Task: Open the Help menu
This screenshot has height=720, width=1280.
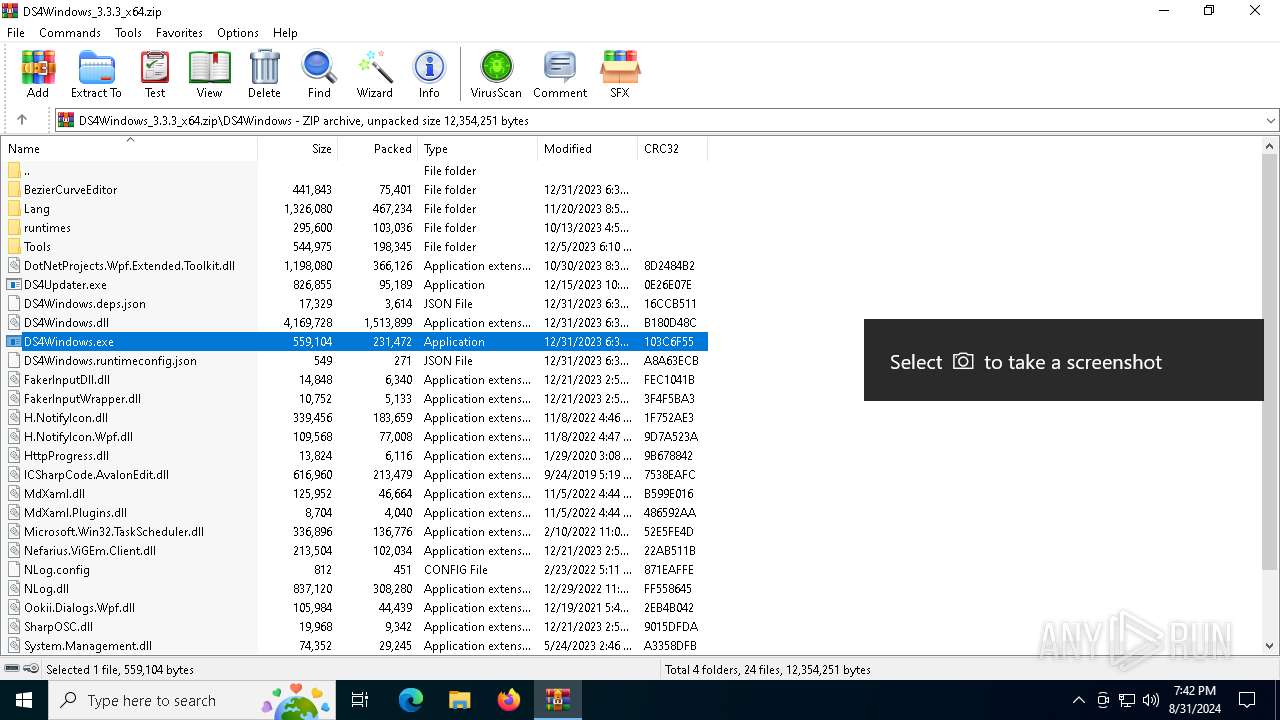Action: [285, 33]
